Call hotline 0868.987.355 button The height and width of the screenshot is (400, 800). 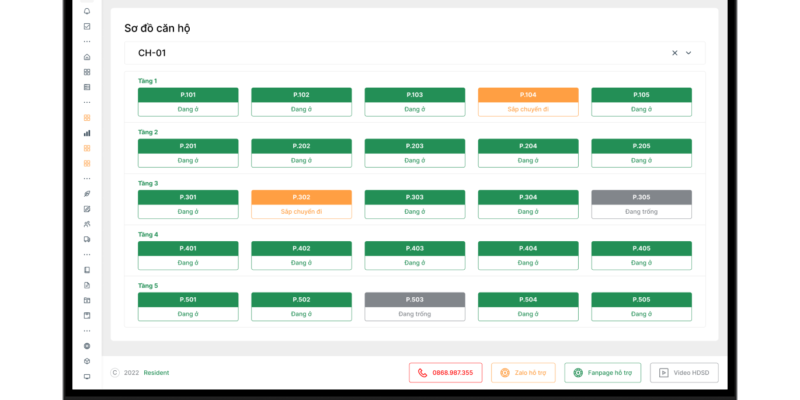[x=446, y=373]
